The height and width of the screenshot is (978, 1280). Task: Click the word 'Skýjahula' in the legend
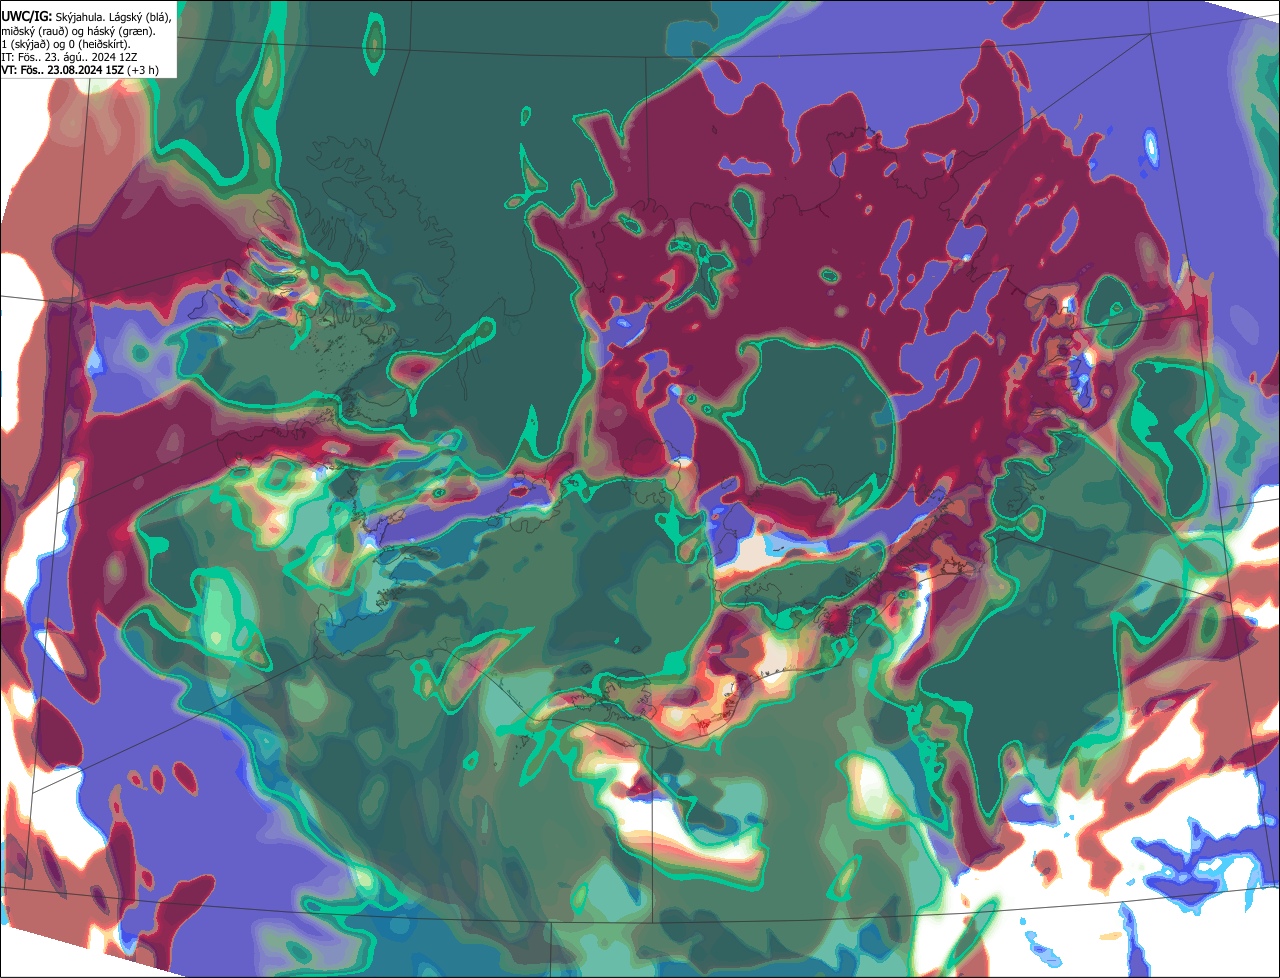pos(79,18)
